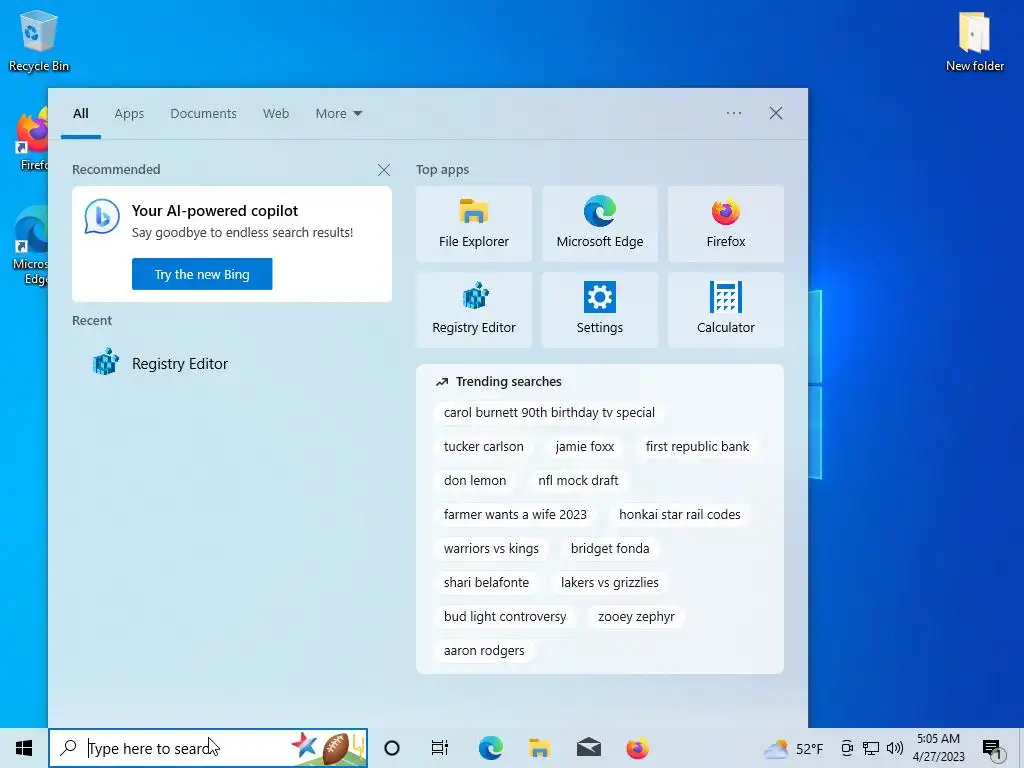Viewport: 1024px width, 768px height.
Task: Pick the aaron rodgers trending search
Action: (x=484, y=650)
